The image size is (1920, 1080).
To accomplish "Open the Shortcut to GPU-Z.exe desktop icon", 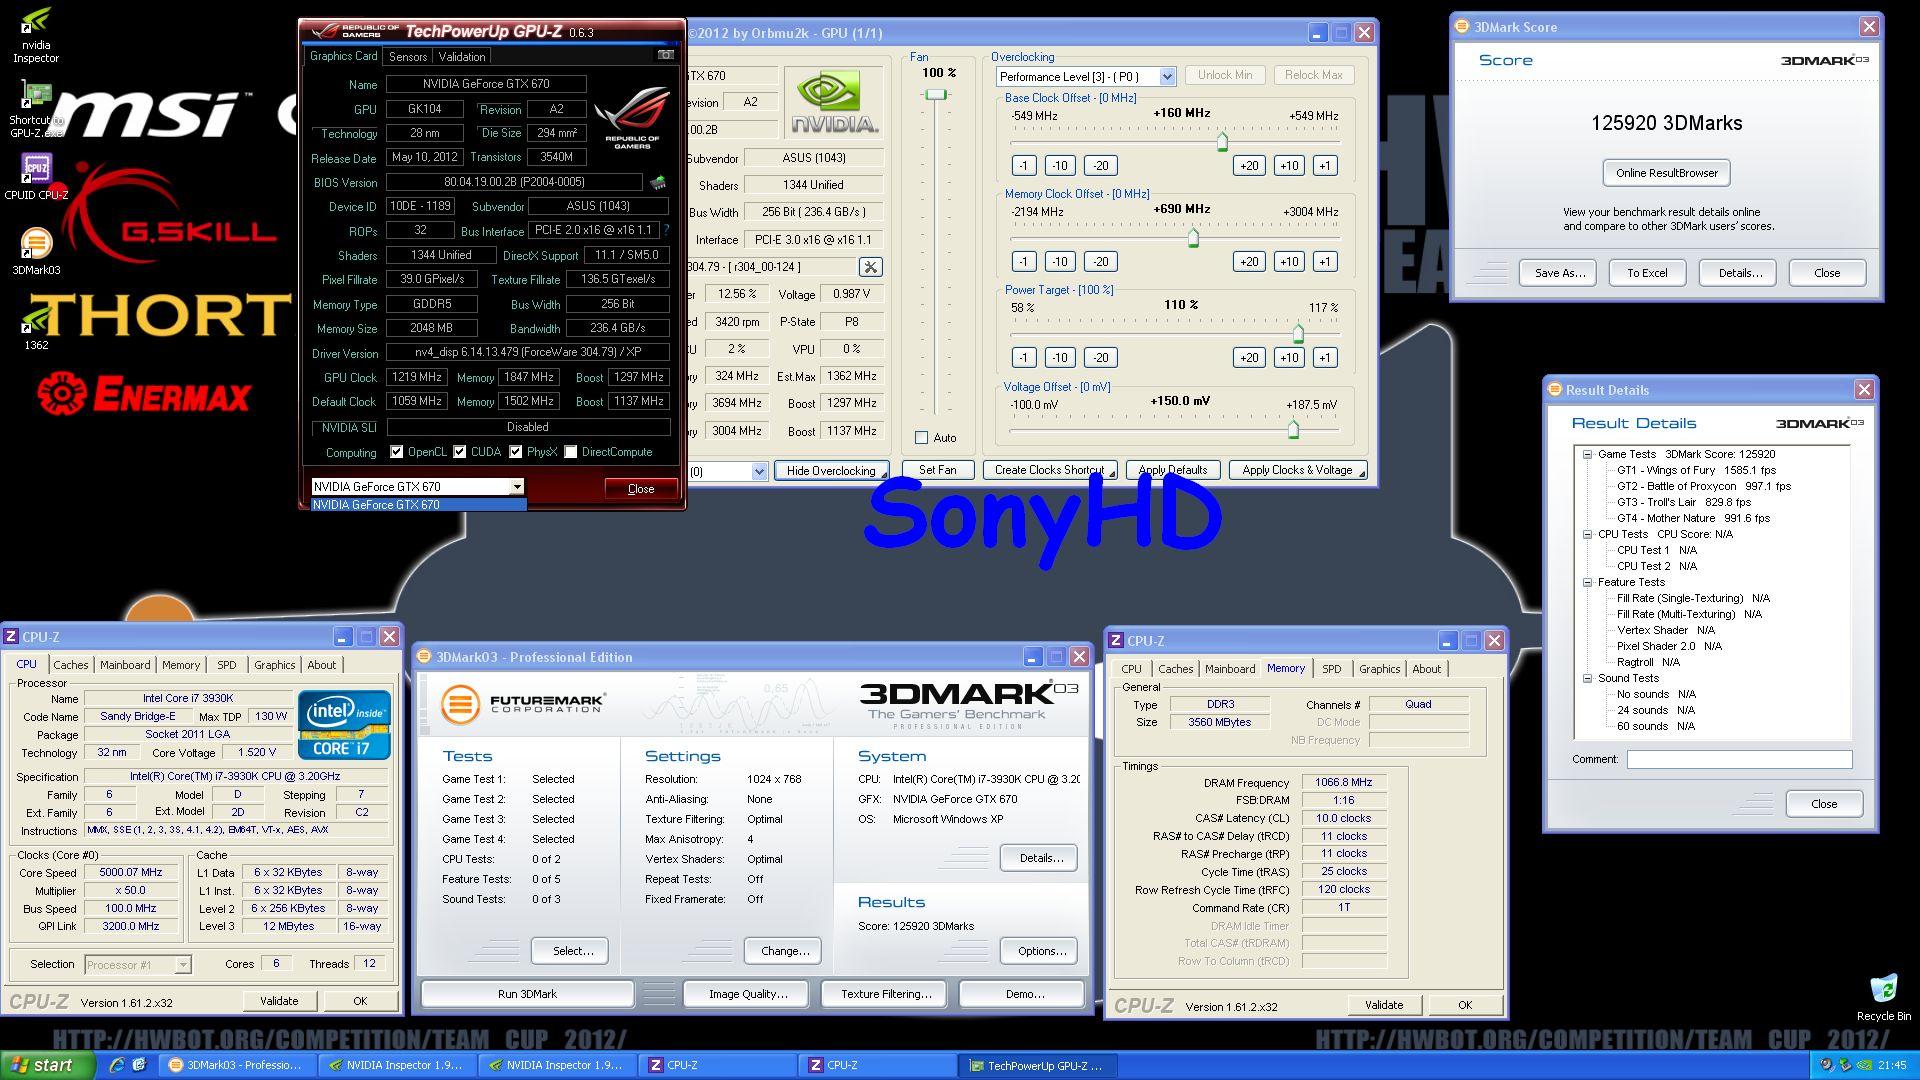I will (x=36, y=110).
